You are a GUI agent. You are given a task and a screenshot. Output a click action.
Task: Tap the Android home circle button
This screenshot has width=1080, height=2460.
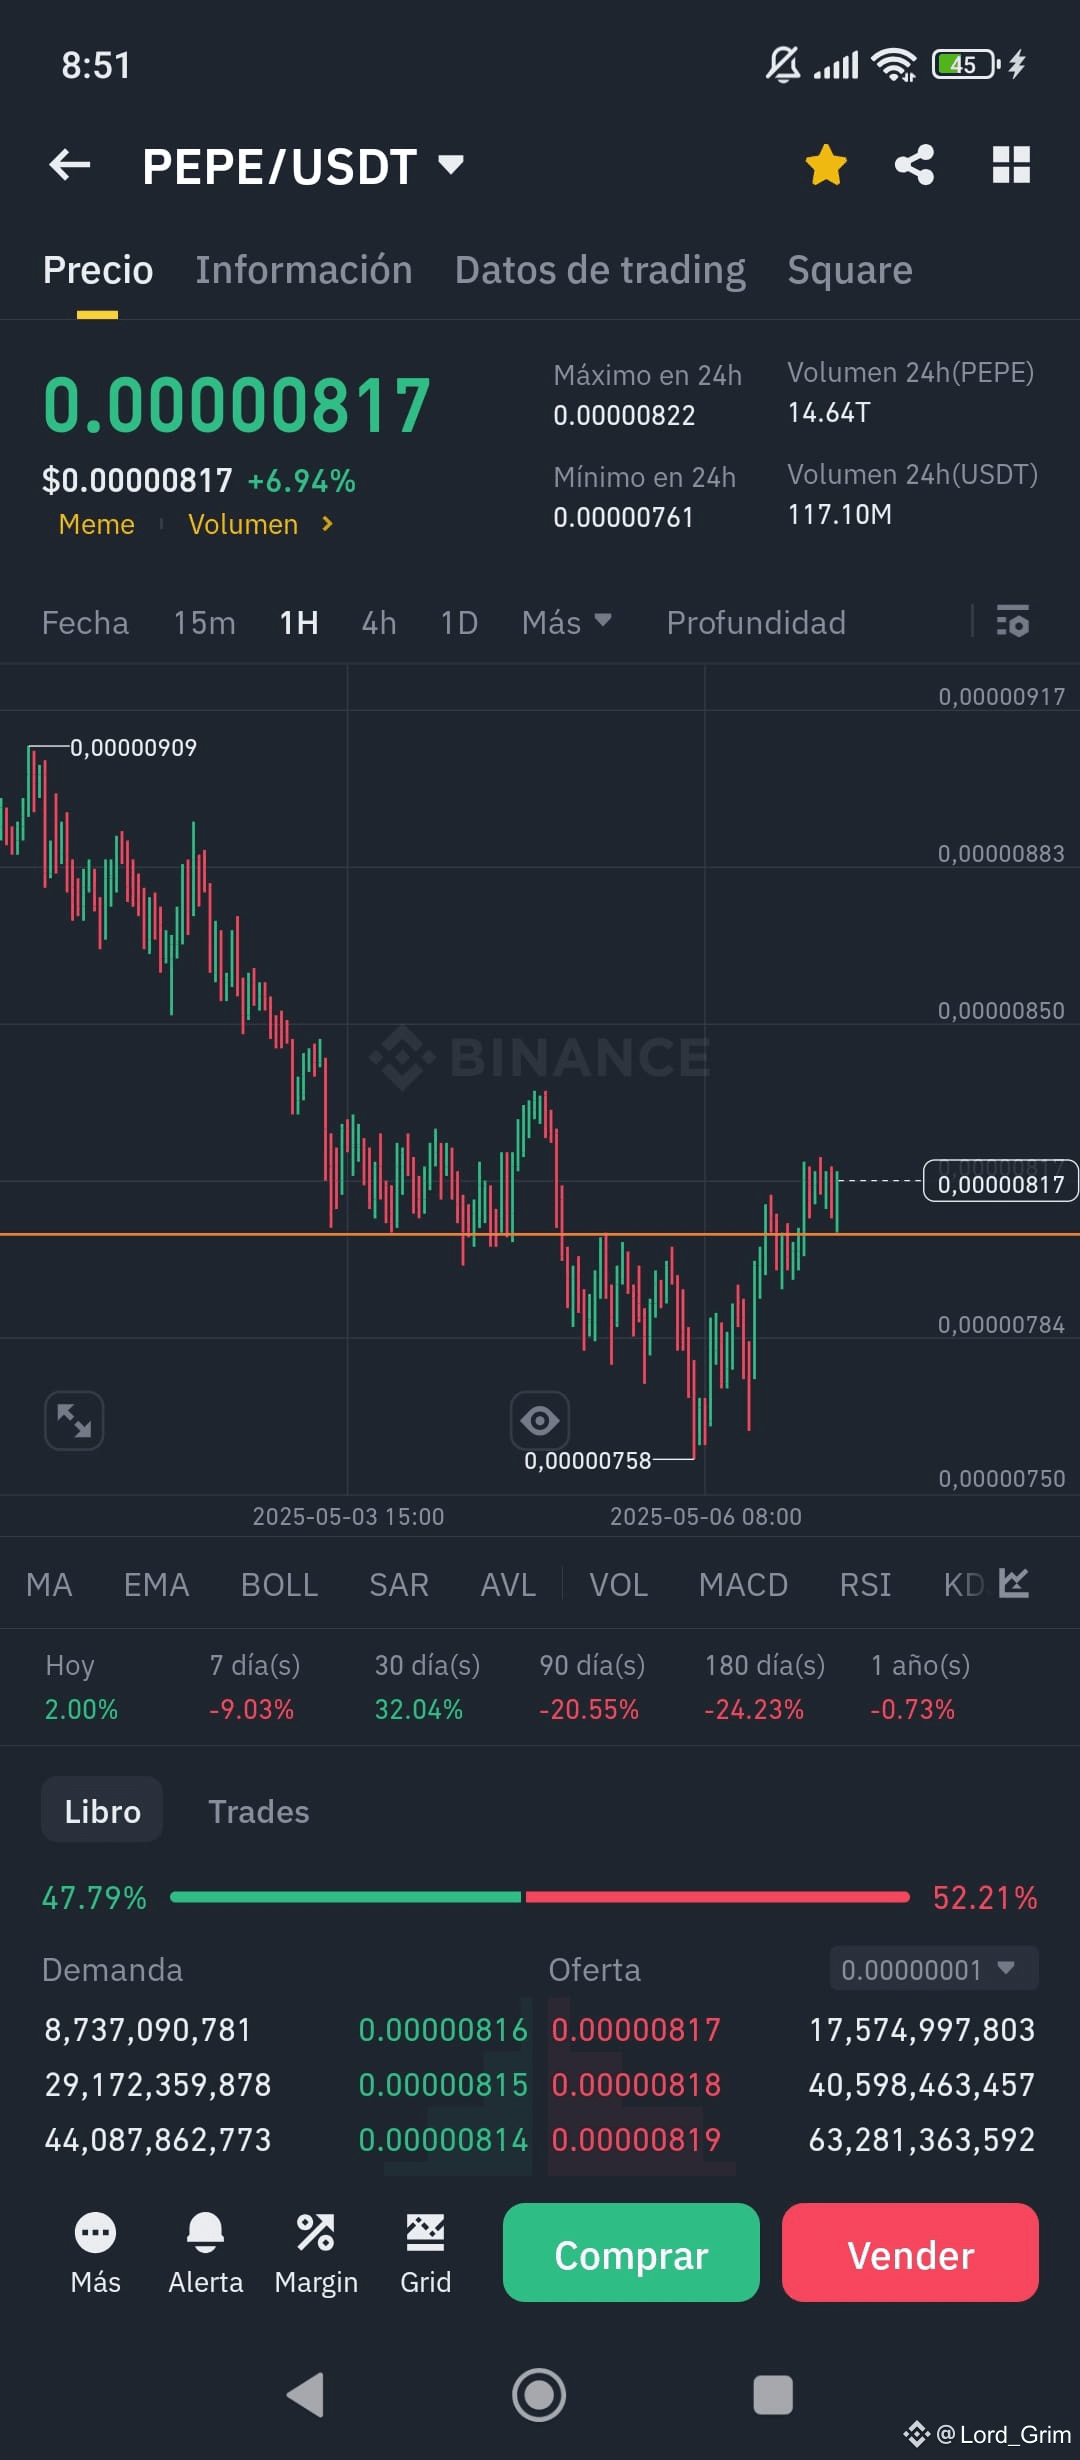coord(539,2394)
